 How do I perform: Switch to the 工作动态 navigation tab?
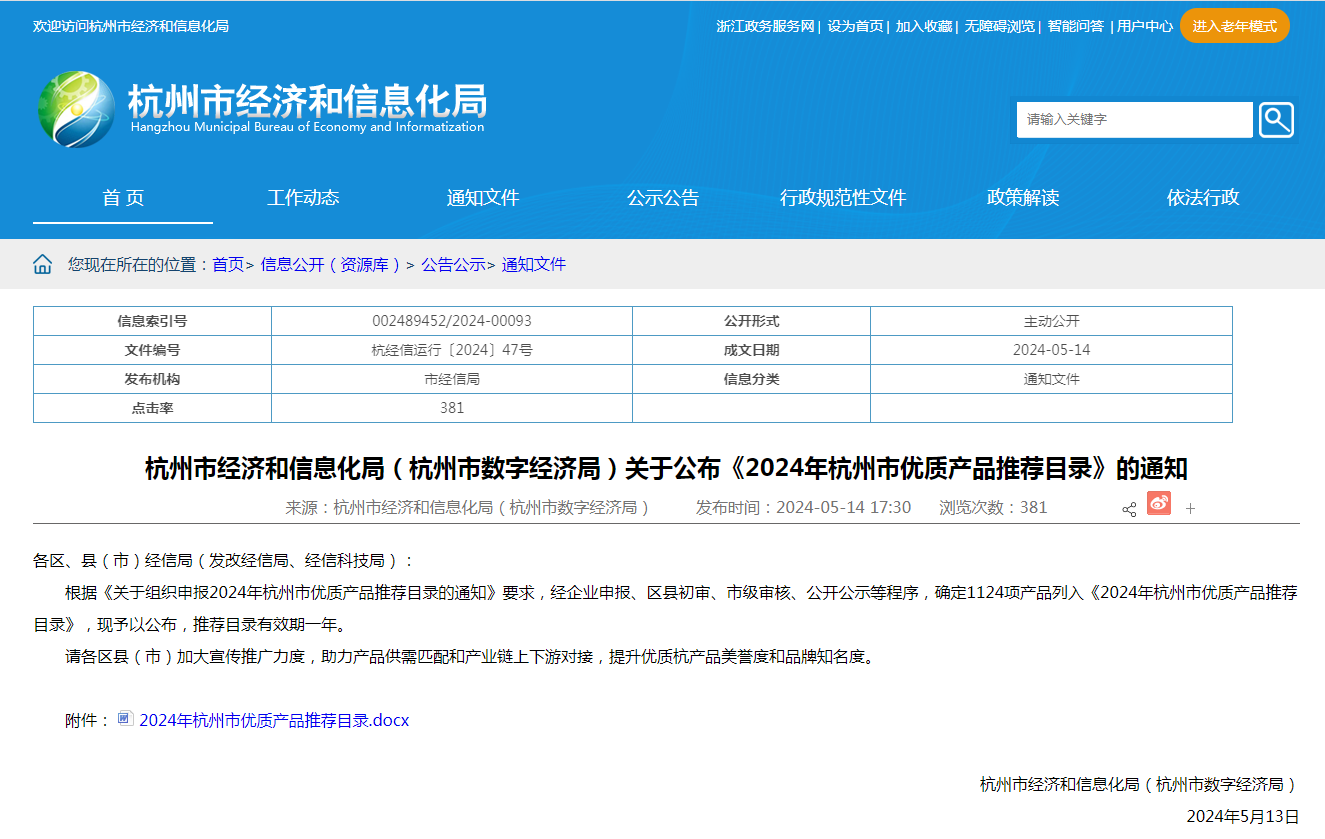303,198
